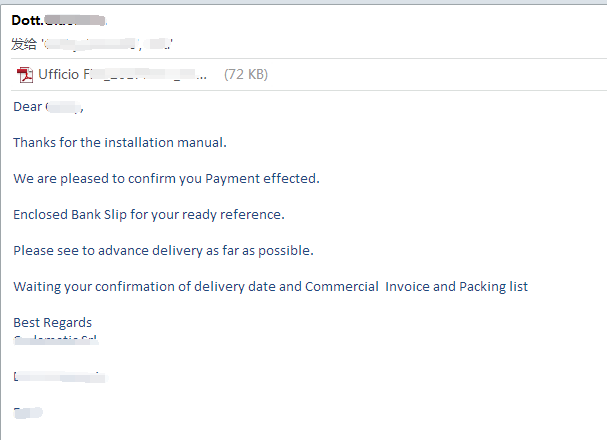Open the PDF attachment icon
The height and width of the screenshot is (440, 607).
(25, 75)
